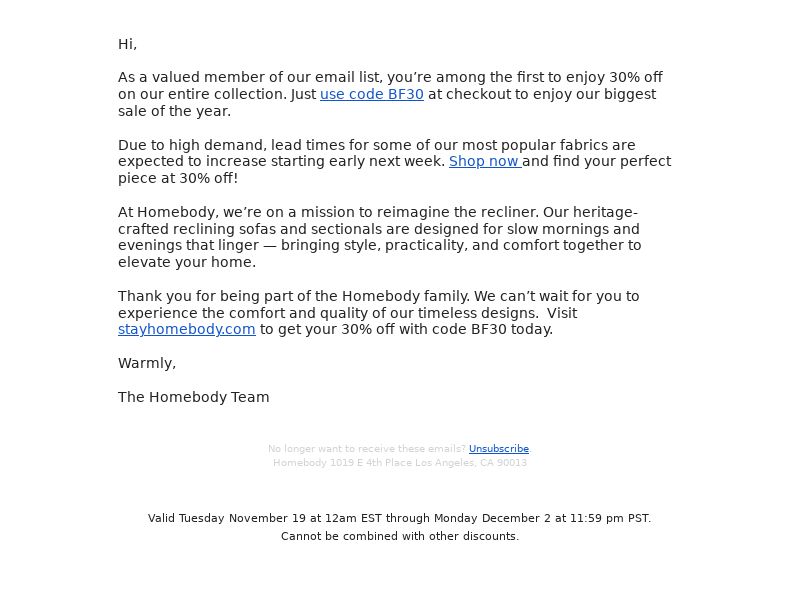Visit the stayhomebody.com link
Screen dimensions: 800x600
pyautogui.click(x=187, y=330)
